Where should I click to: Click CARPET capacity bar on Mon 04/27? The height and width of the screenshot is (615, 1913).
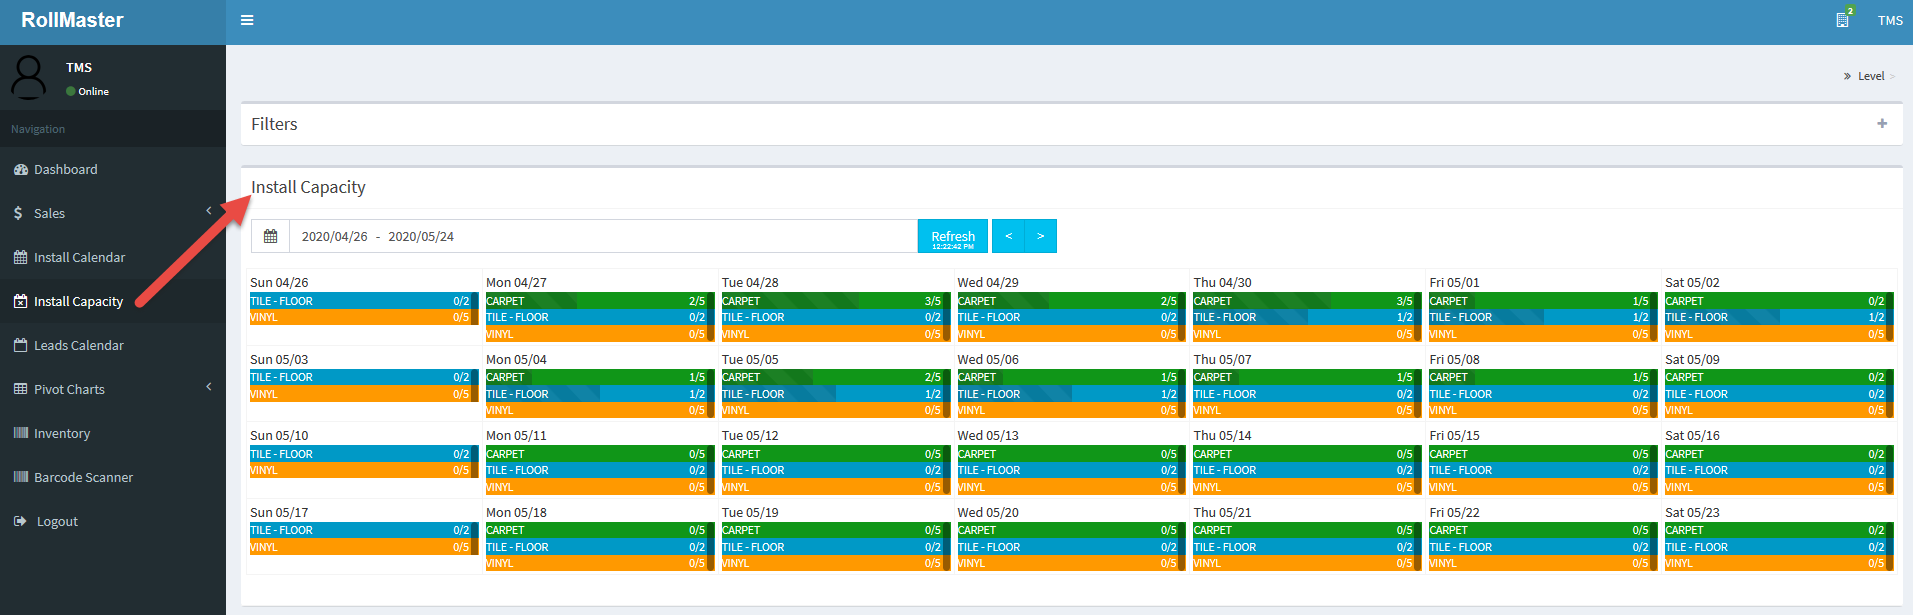(596, 301)
